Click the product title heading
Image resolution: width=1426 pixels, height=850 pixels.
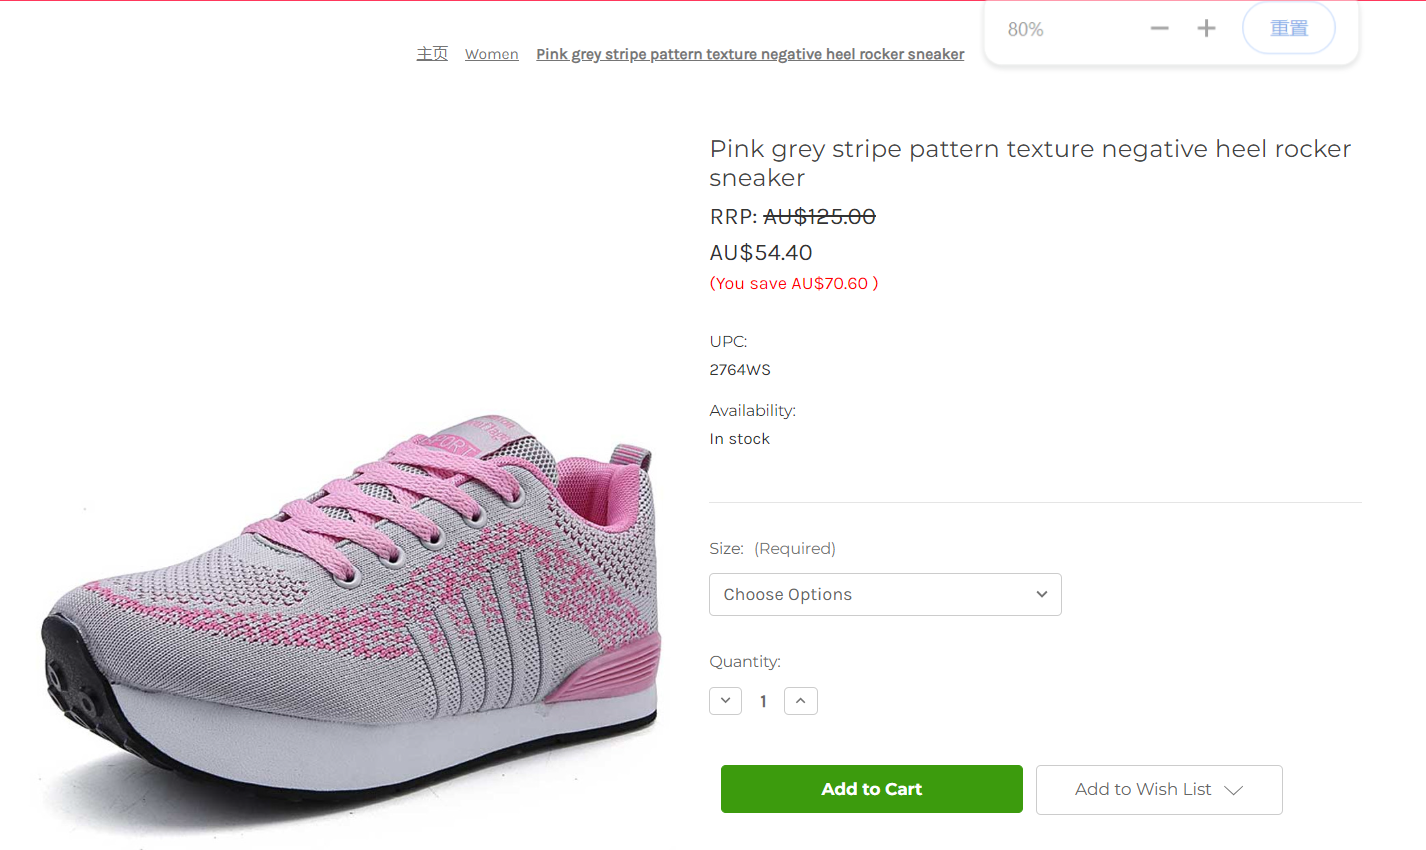1029,163
